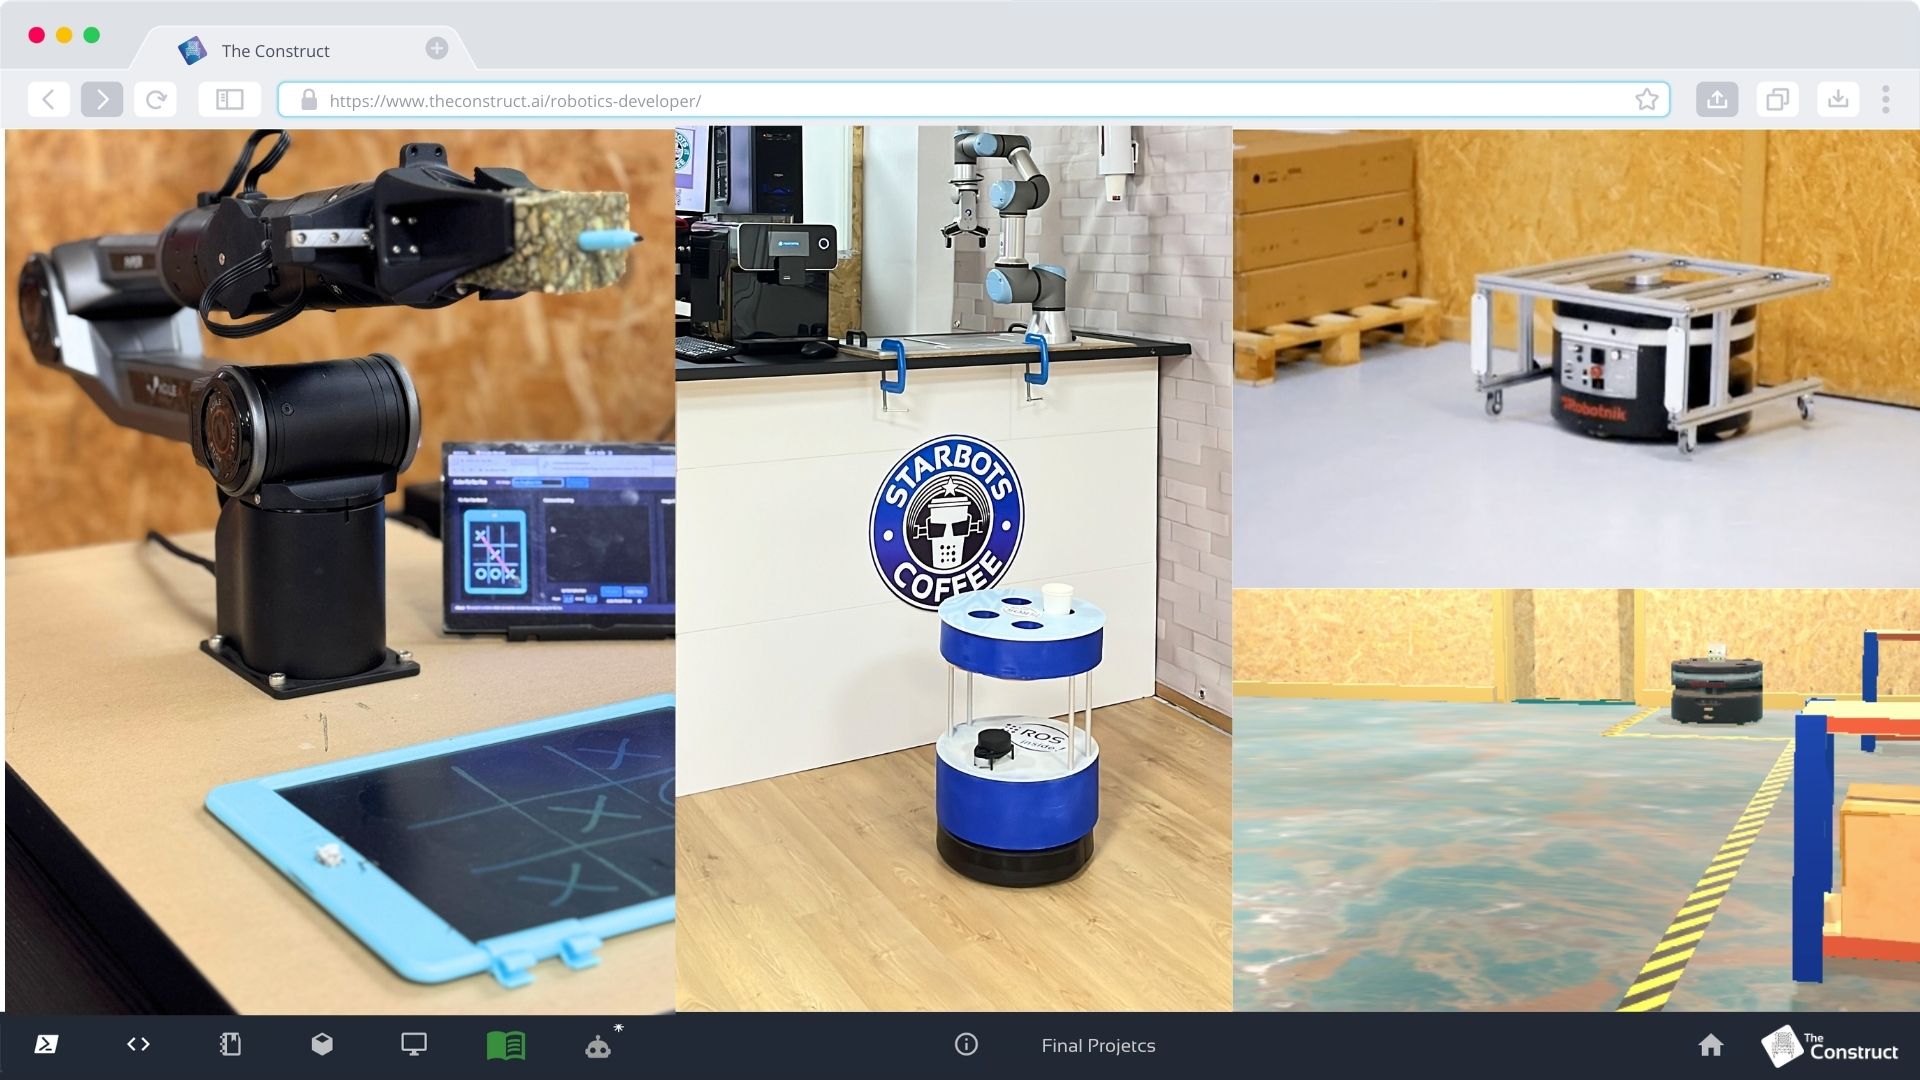
Task: Open a new tab with the plus
Action: coord(437,48)
